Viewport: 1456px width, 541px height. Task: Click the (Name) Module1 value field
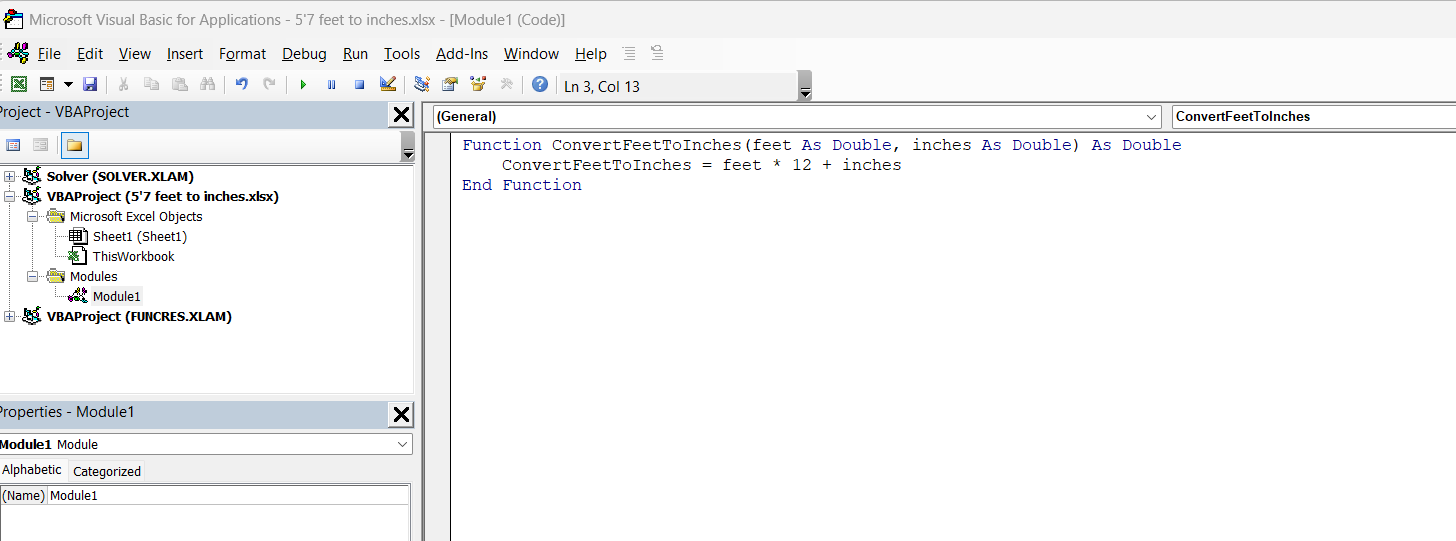pyautogui.click(x=228, y=495)
